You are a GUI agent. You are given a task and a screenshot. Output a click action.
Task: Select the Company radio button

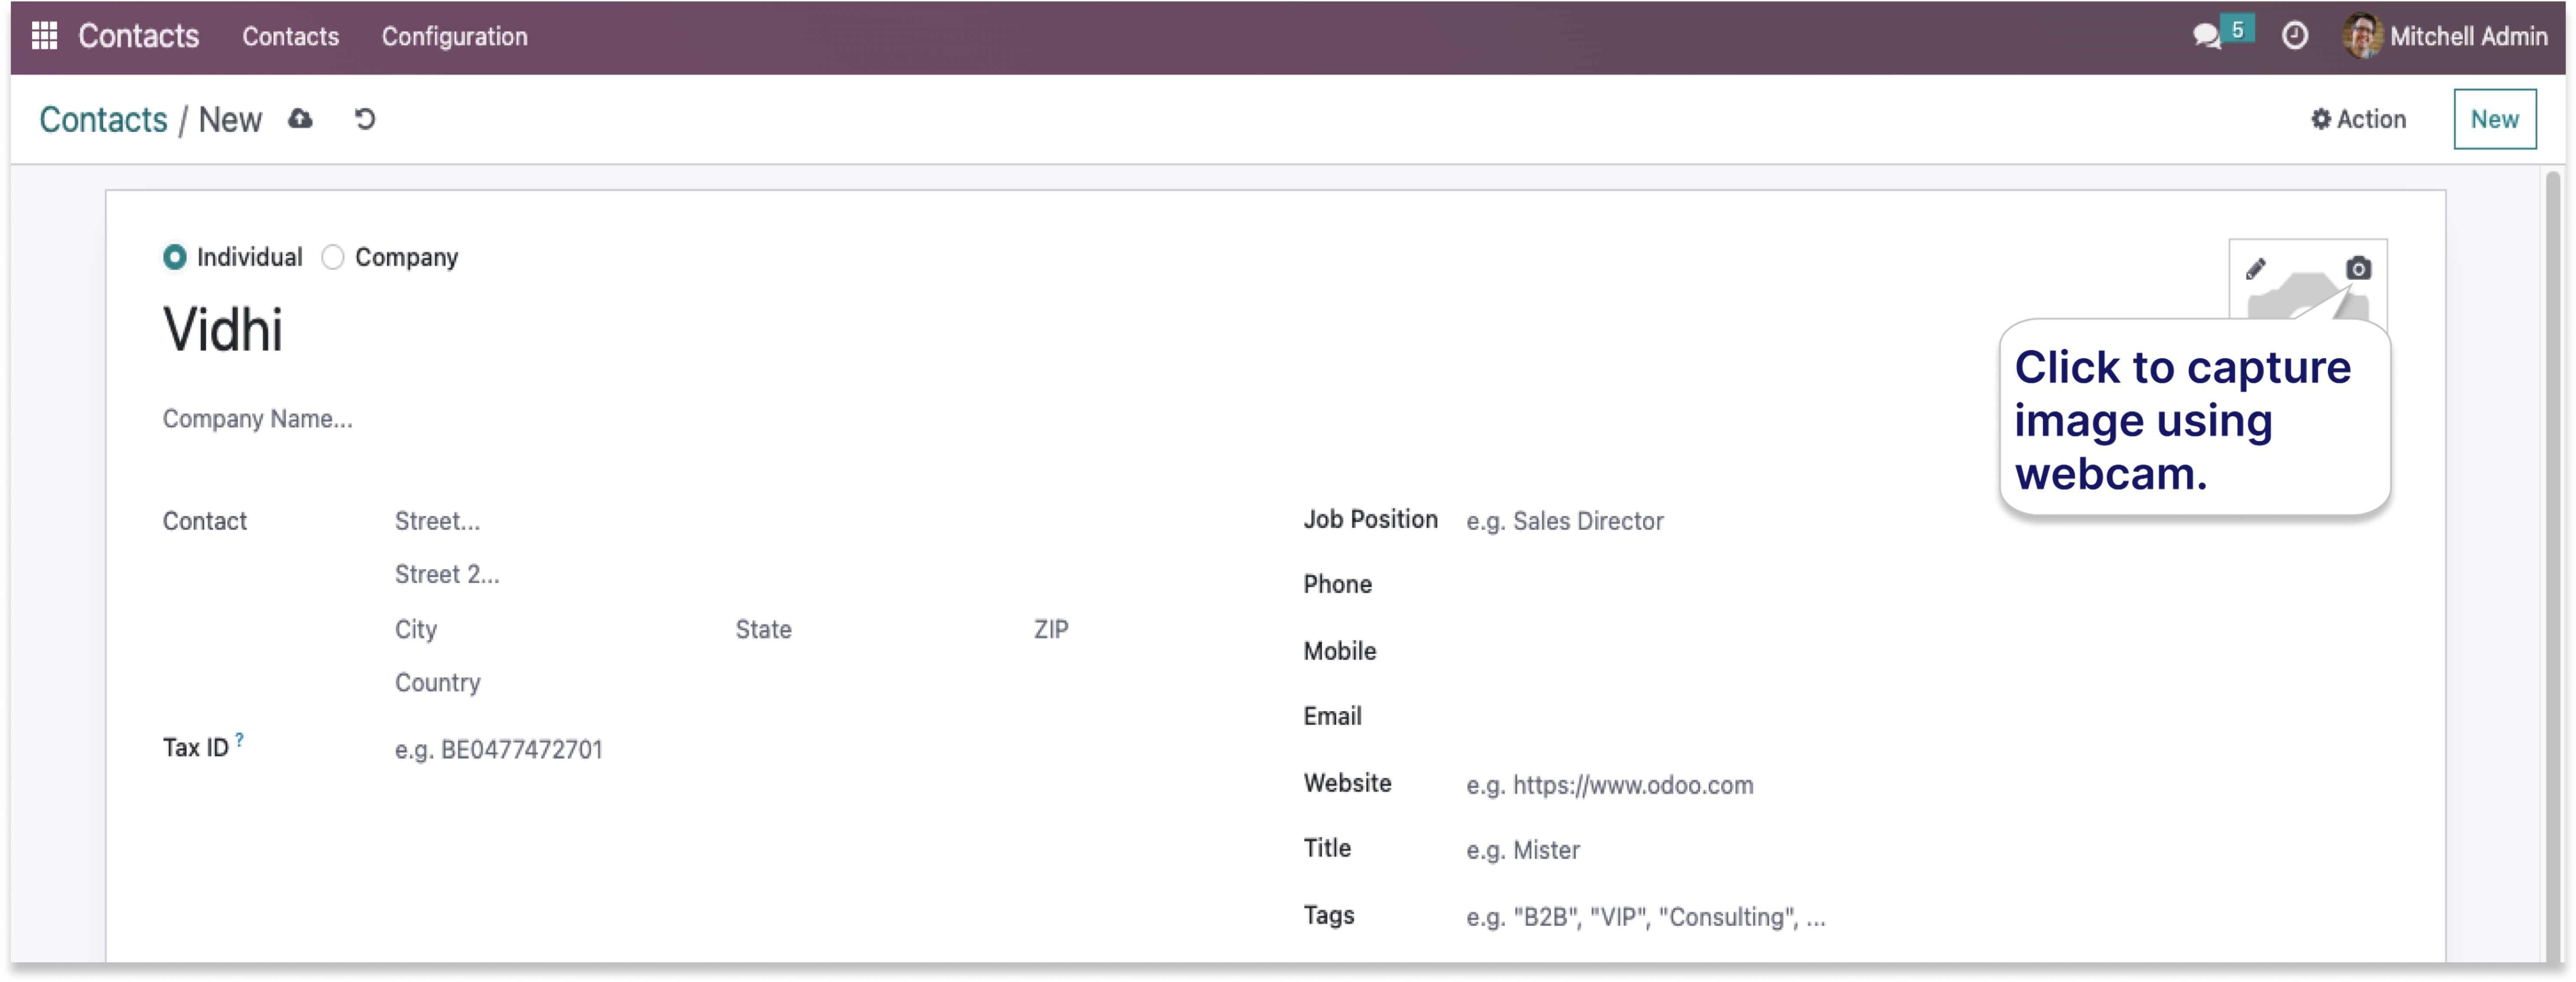pos(333,257)
